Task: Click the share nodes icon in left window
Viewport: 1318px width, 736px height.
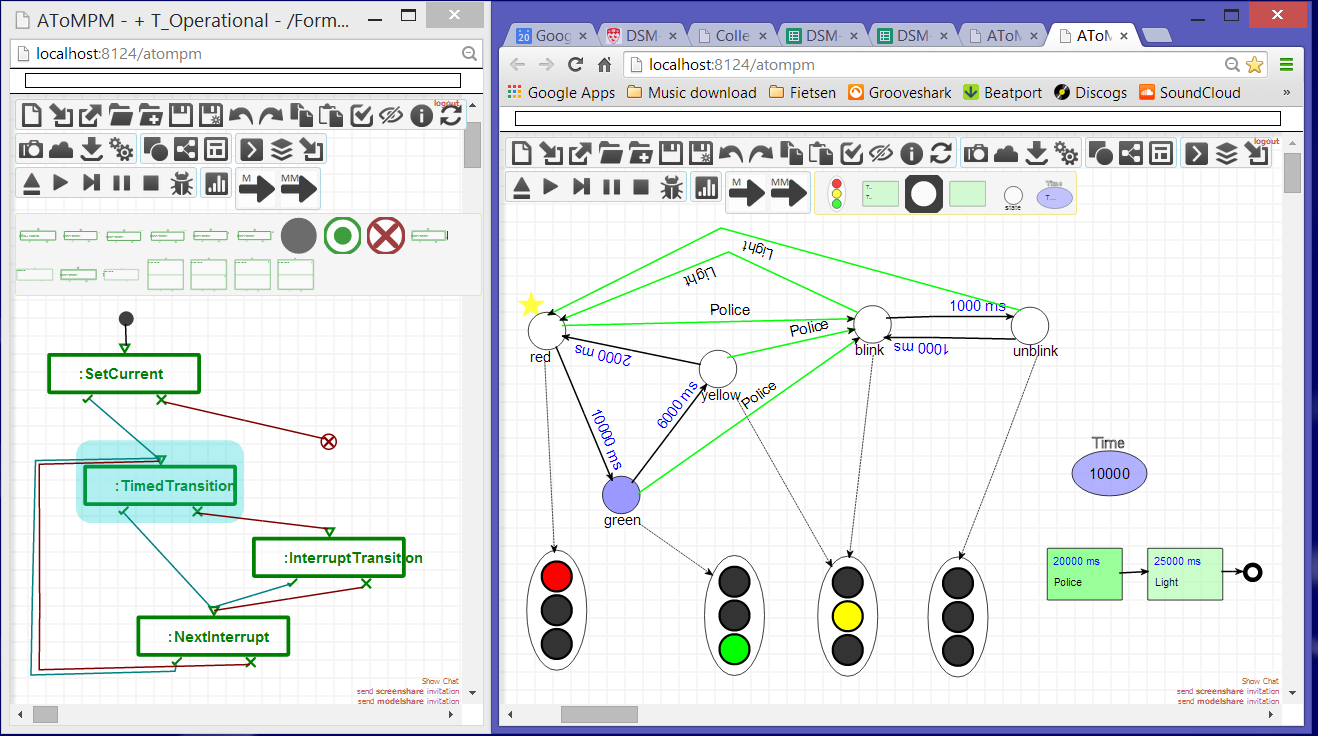Action: point(186,150)
